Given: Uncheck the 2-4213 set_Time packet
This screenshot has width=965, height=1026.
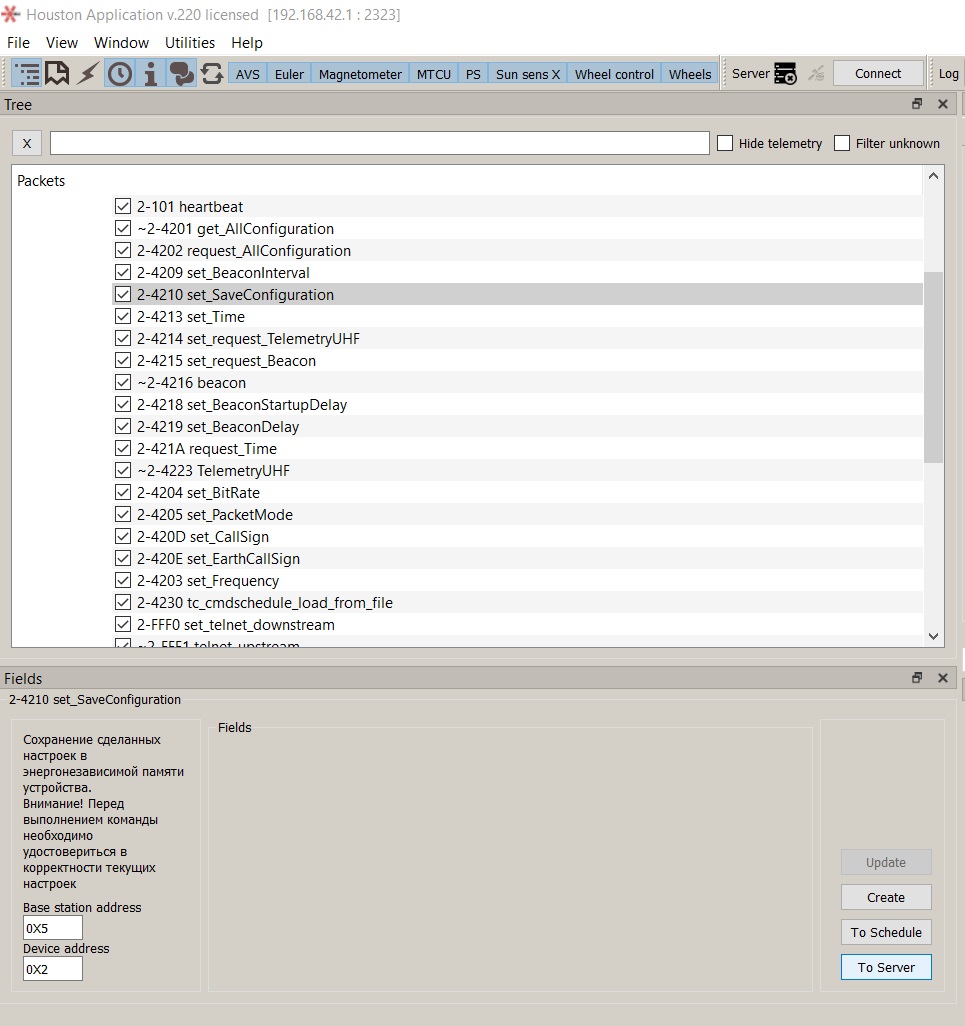Looking at the screenshot, I should pyautogui.click(x=123, y=317).
